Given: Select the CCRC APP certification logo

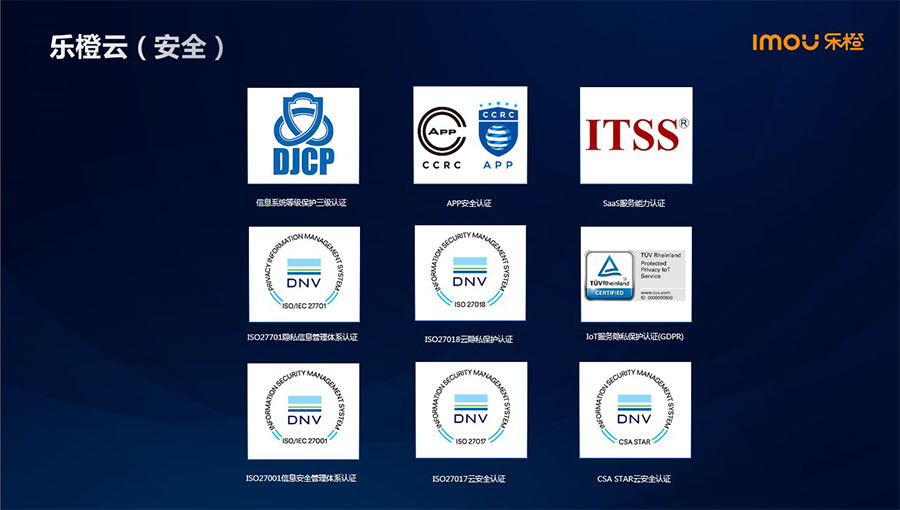Looking at the screenshot, I should click(469, 135).
